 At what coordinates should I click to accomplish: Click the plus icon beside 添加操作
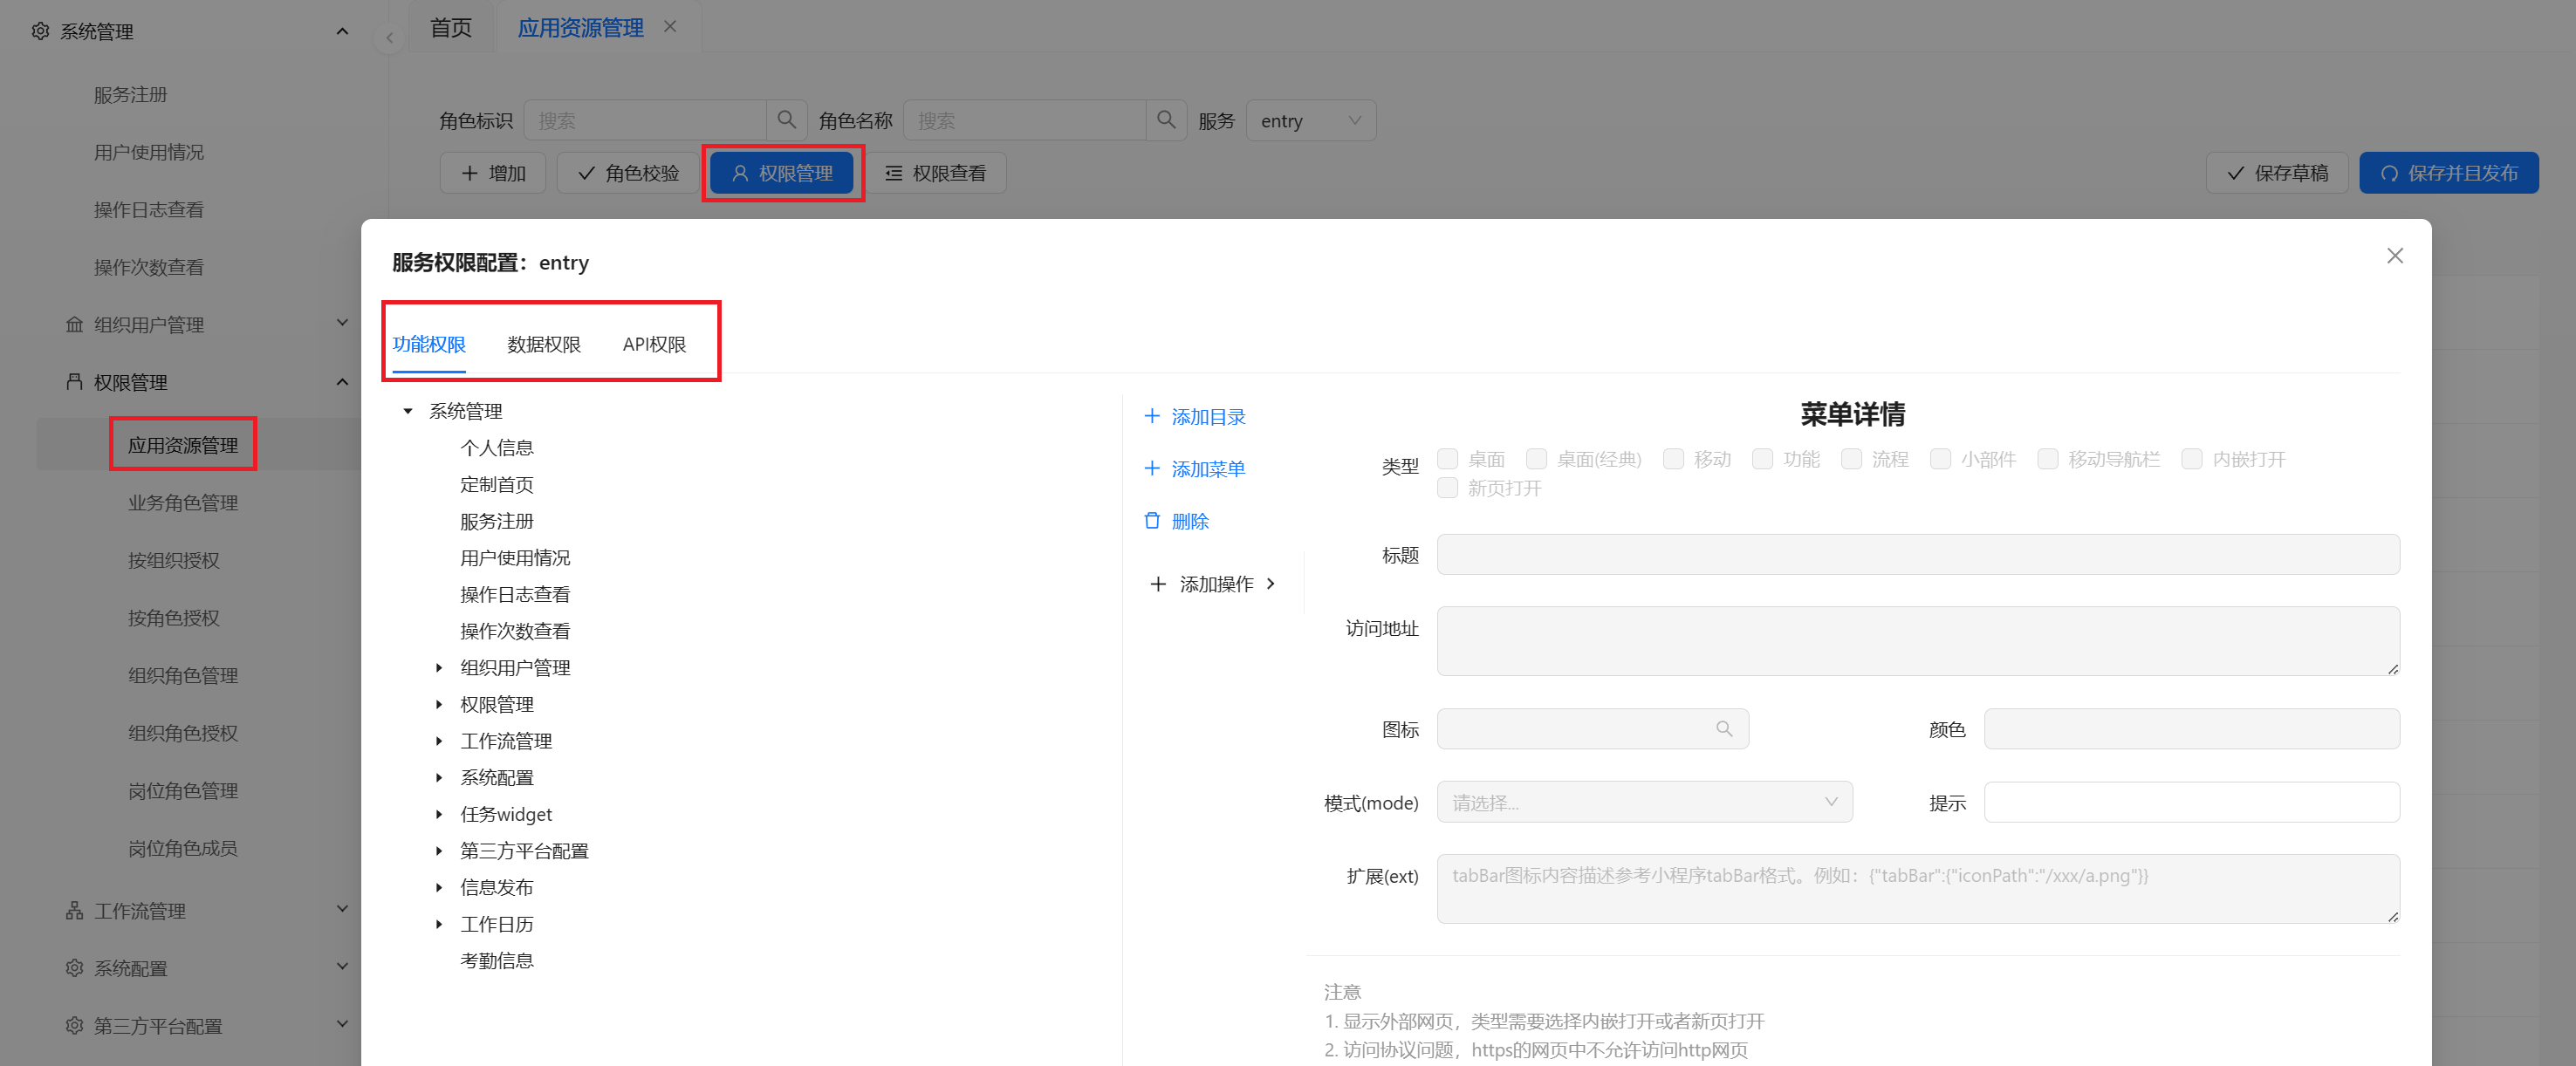click(1158, 584)
